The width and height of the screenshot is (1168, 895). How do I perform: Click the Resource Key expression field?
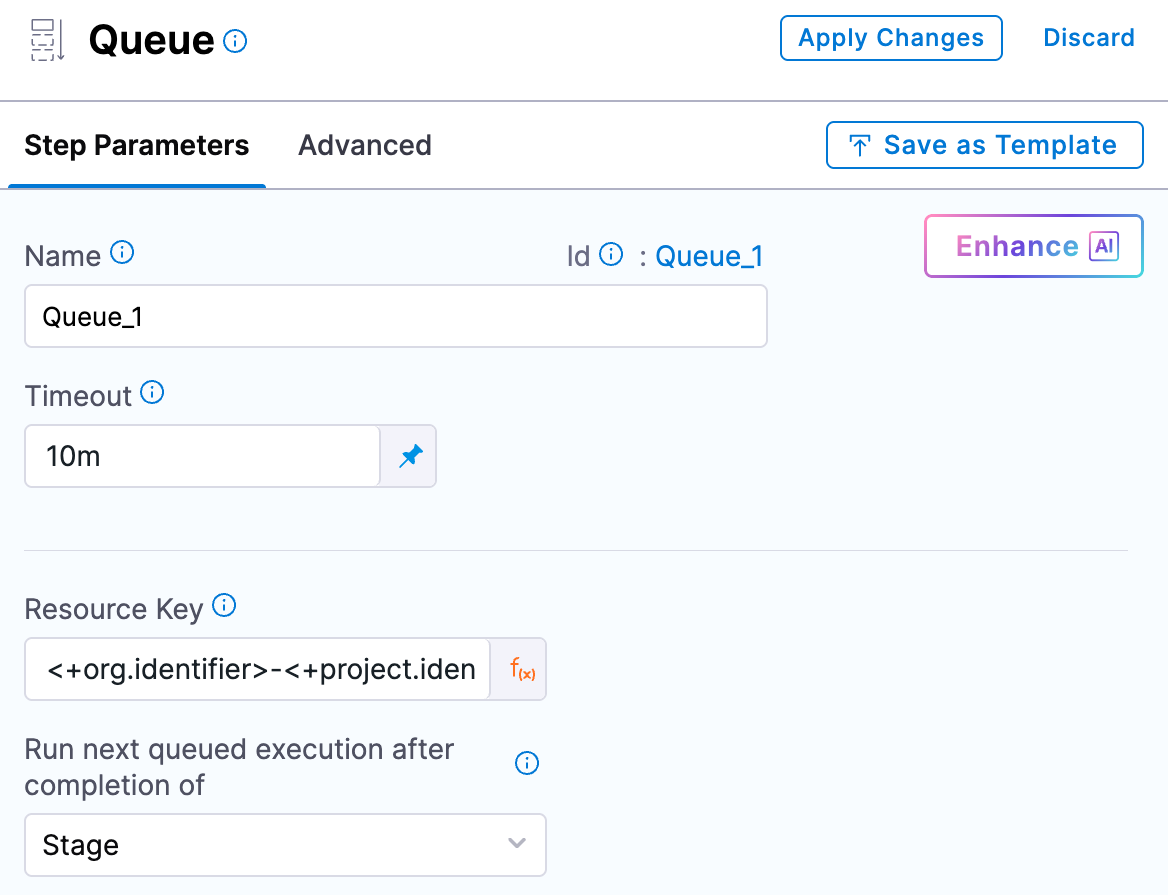[258, 669]
